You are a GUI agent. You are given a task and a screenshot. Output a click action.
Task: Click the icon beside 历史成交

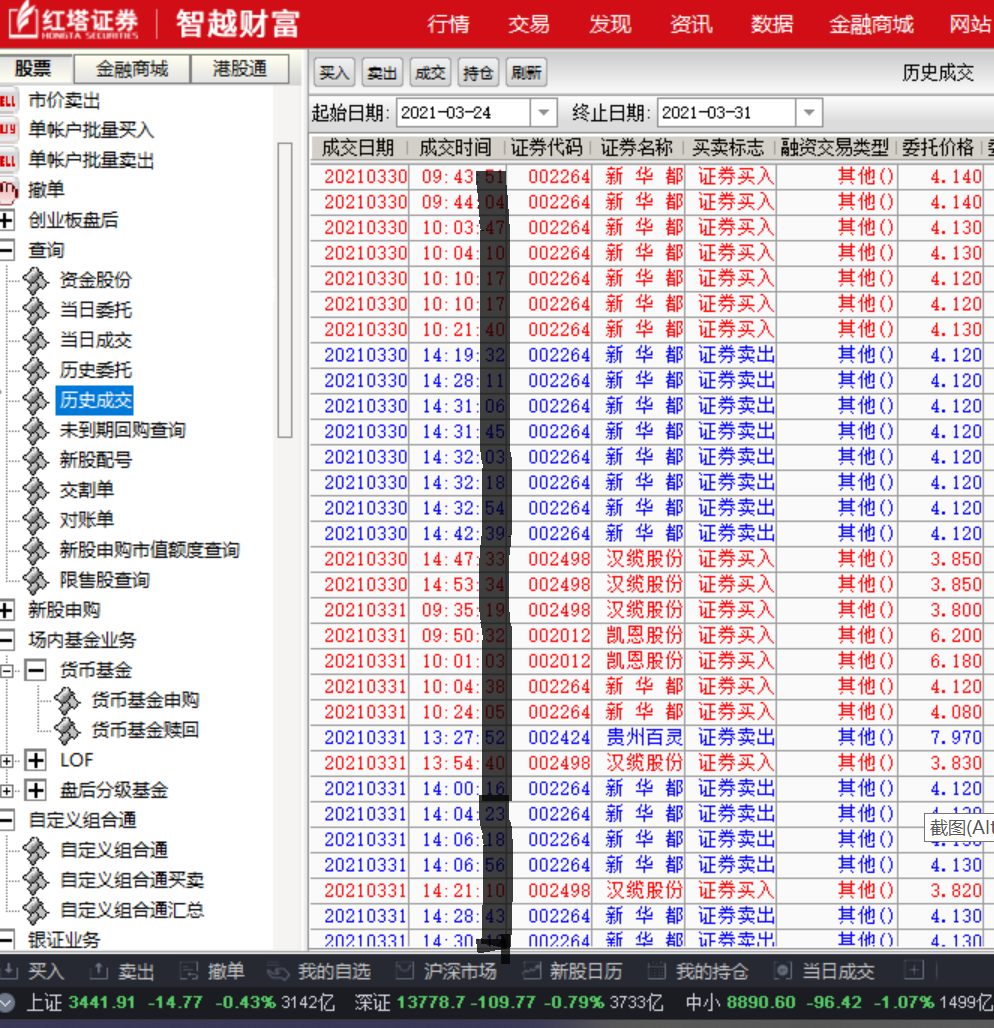tap(36, 401)
